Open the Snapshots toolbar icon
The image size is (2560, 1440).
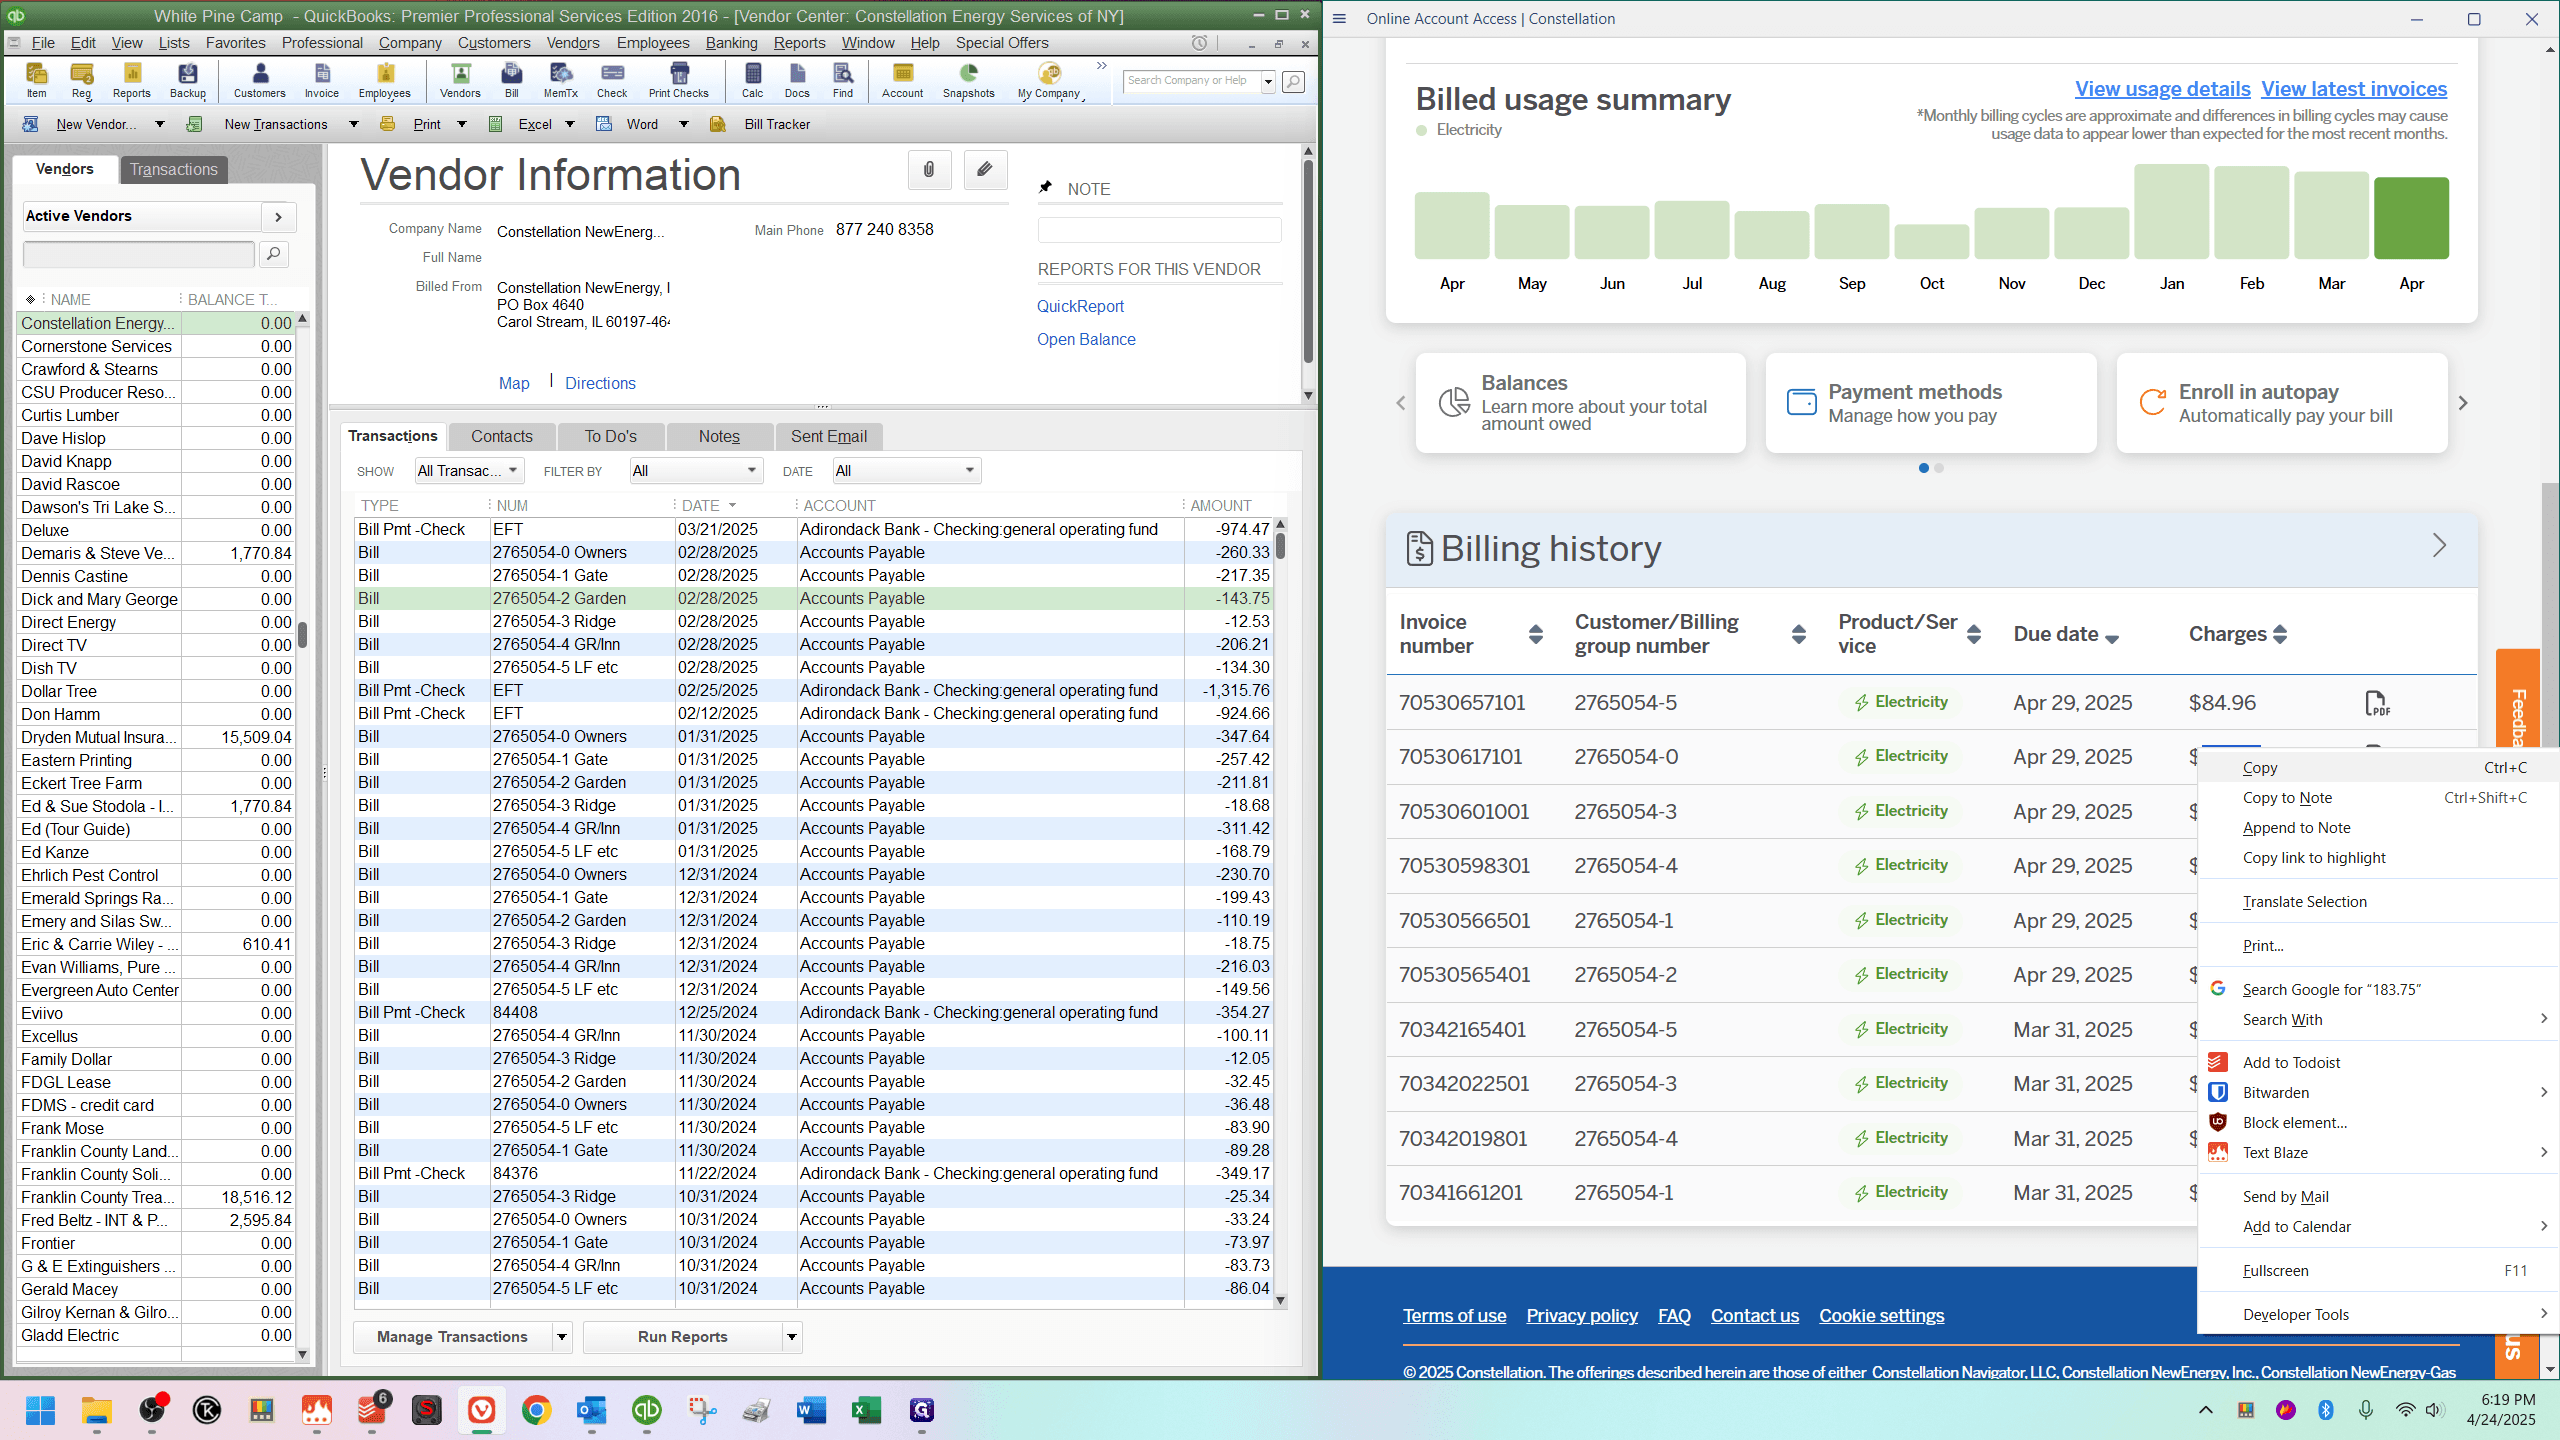969,80
